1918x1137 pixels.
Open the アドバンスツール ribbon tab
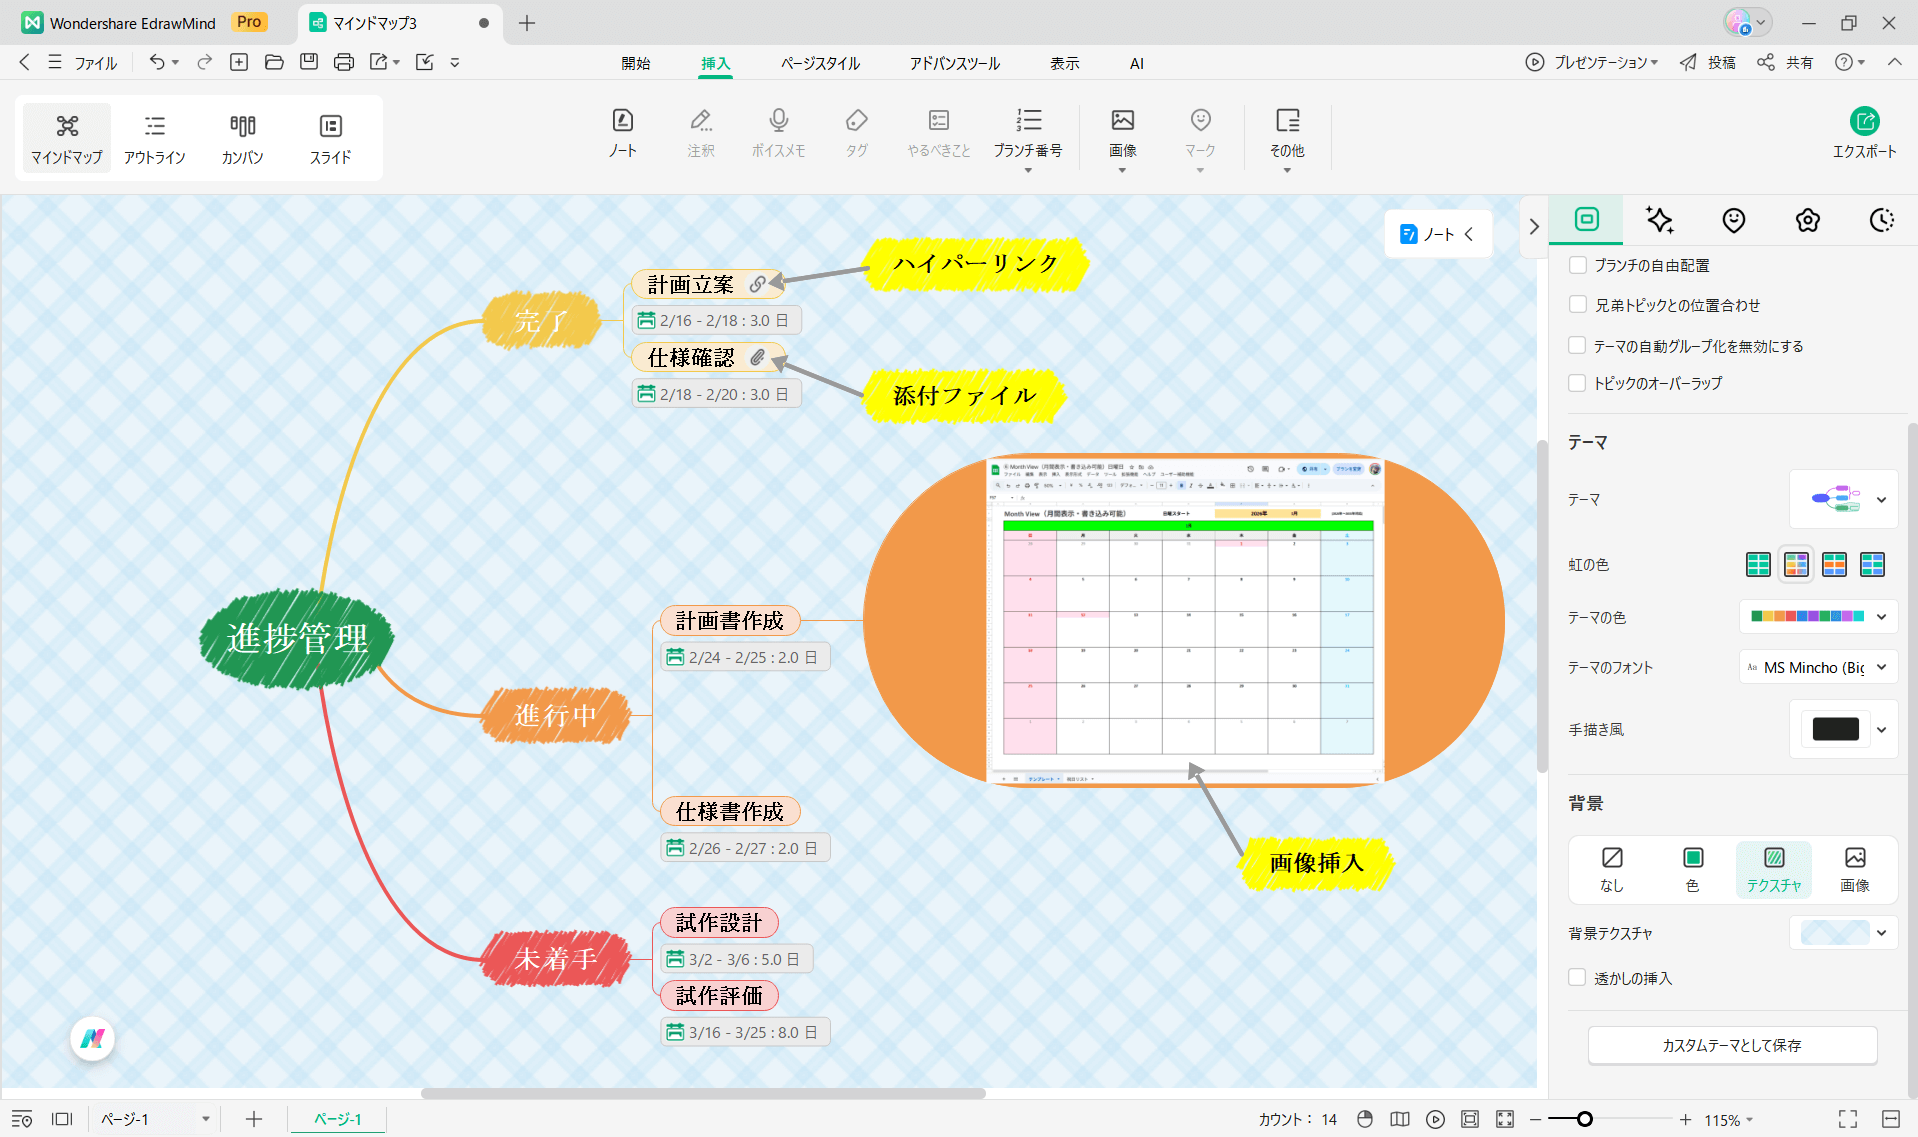954,63
